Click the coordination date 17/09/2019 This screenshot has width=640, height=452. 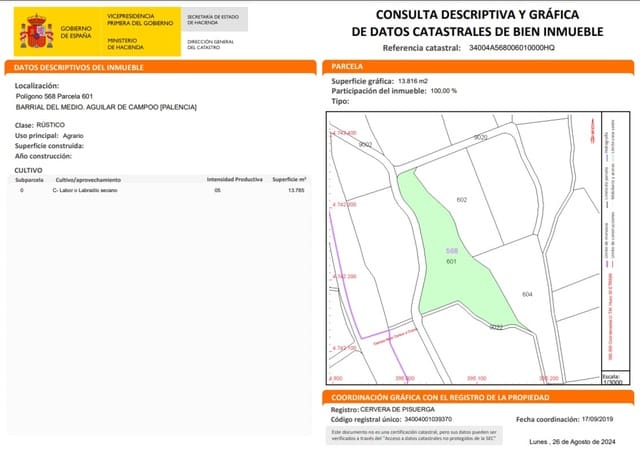click(x=598, y=419)
